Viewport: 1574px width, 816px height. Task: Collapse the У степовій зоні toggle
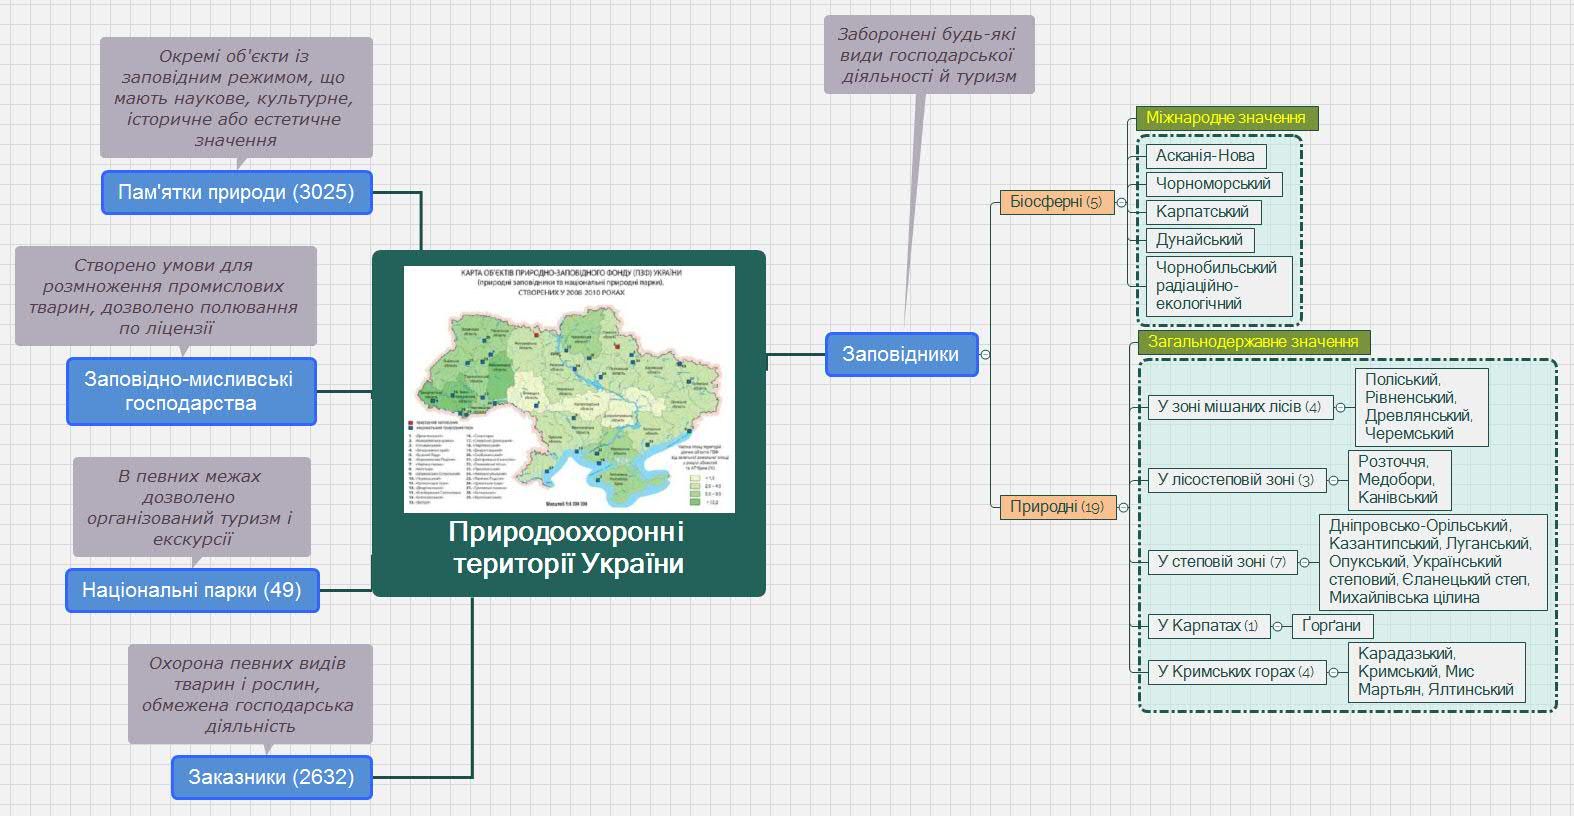[1305, 562]
